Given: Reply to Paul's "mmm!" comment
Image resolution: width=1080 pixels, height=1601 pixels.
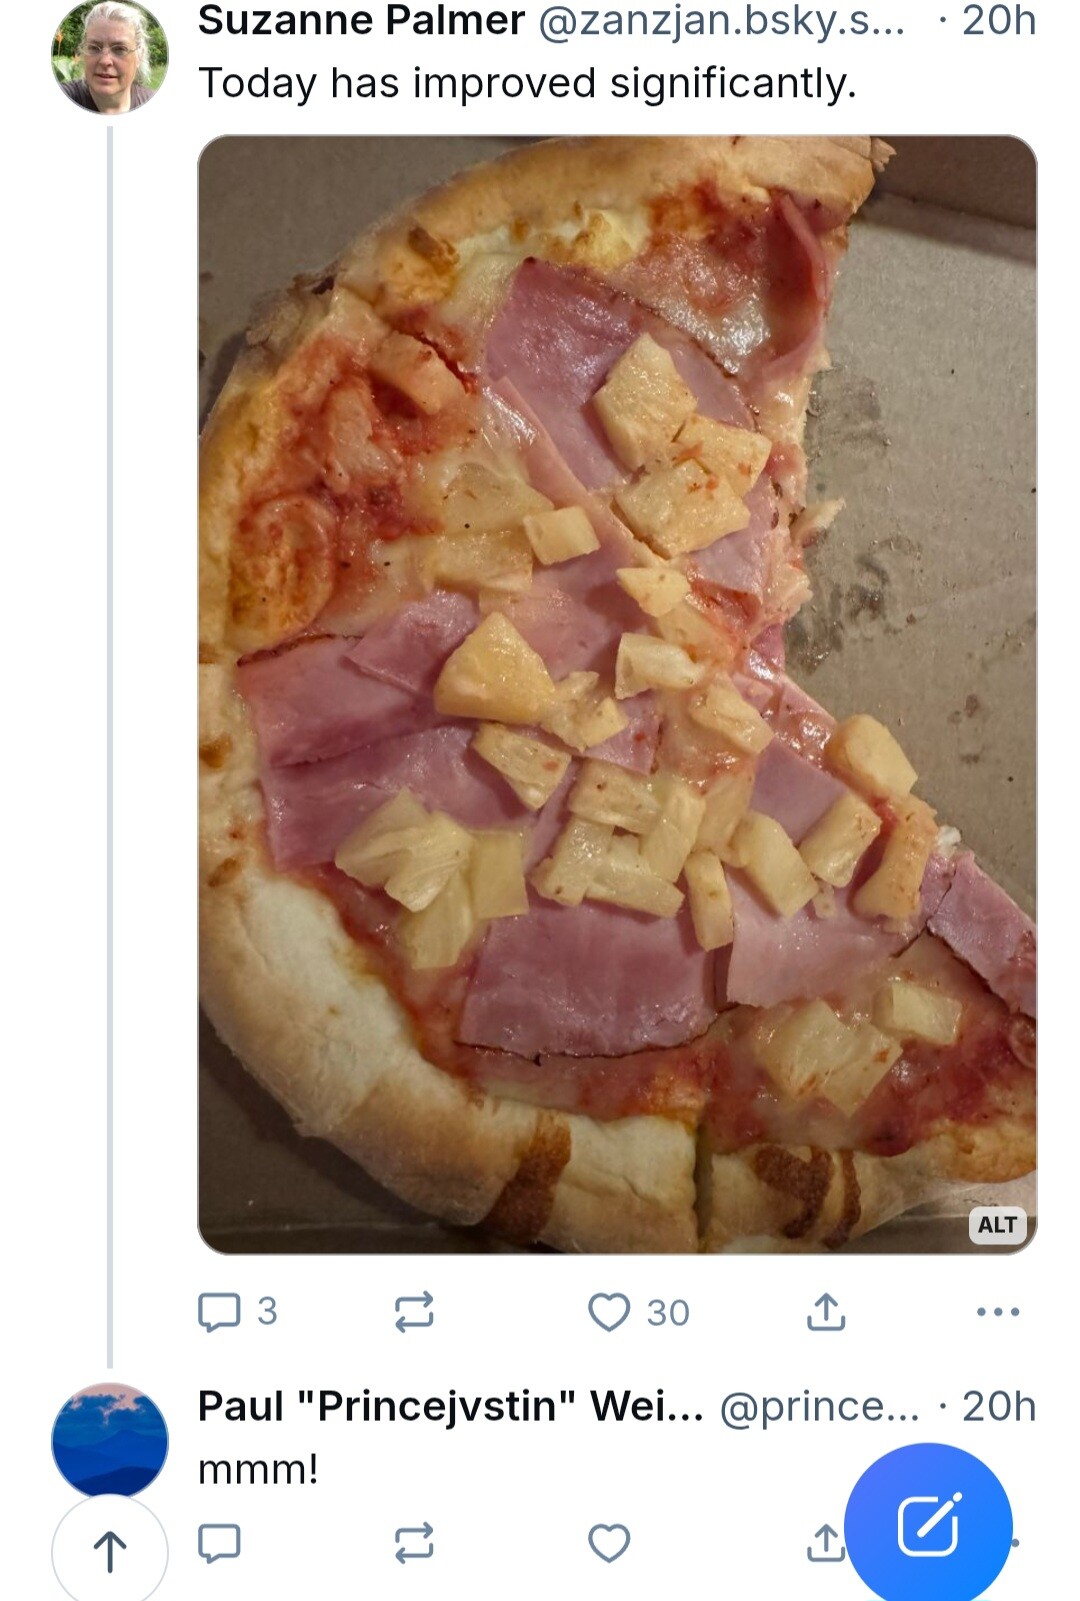Looking at the screenshot, I should click(219, 1543).
